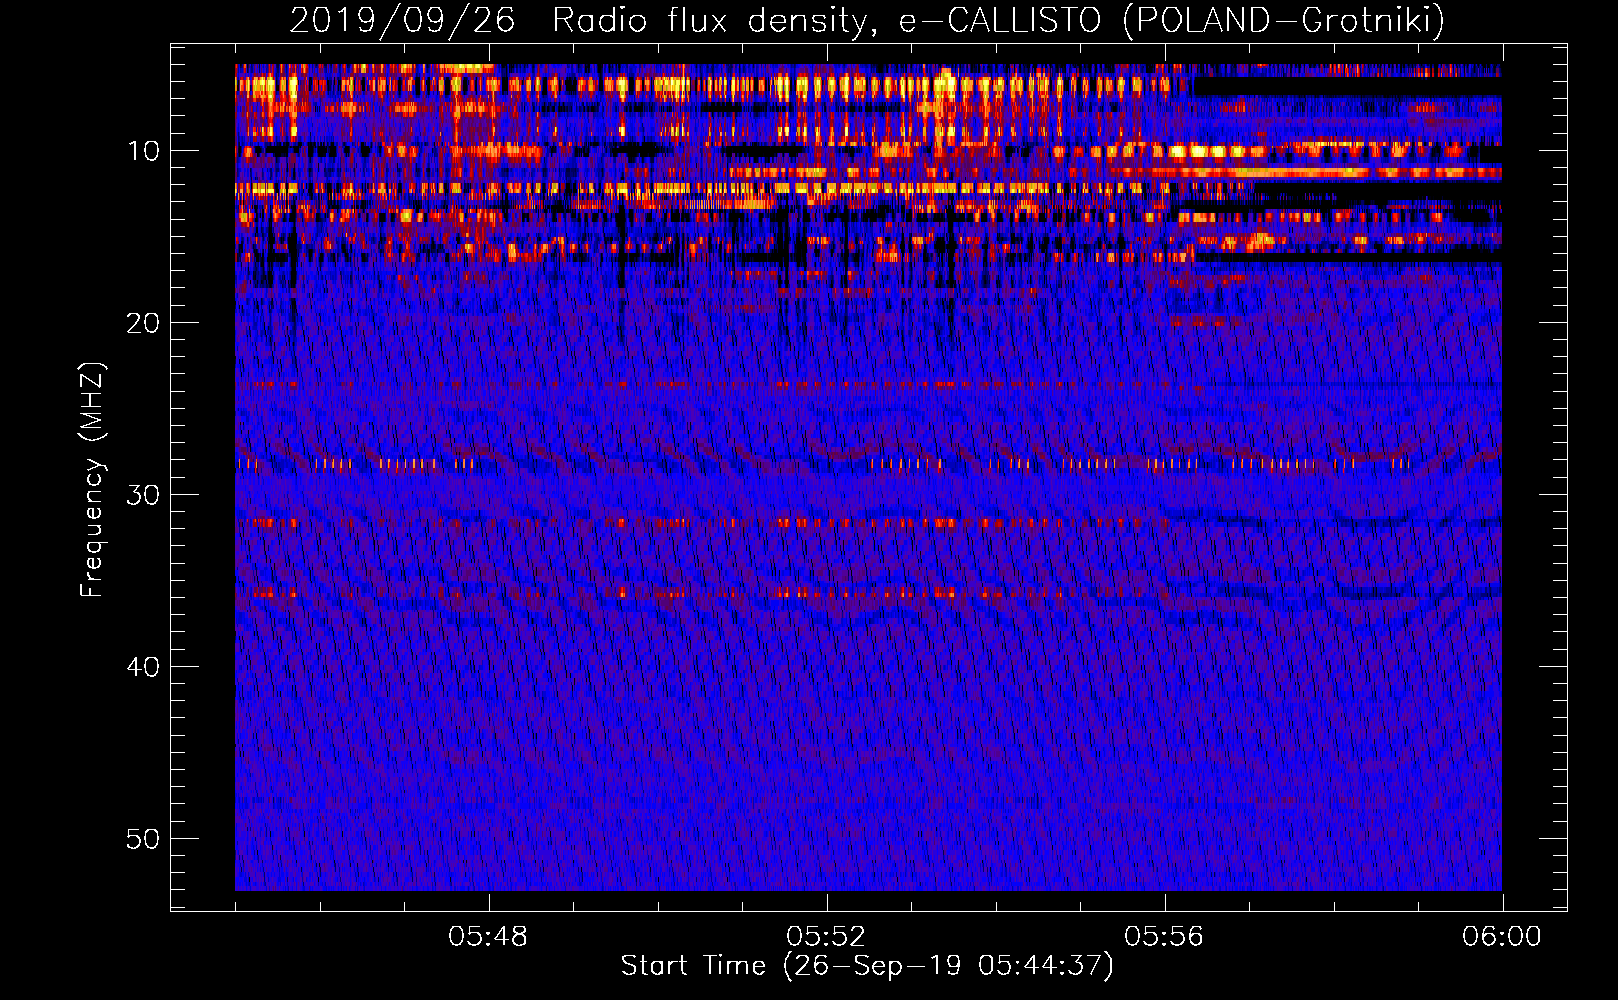Click the plot title mentioning e-CALLISTO (POLAND-Grotniki)
This screenshot has height=1000, width=1618.
click(x=867, y=20)
